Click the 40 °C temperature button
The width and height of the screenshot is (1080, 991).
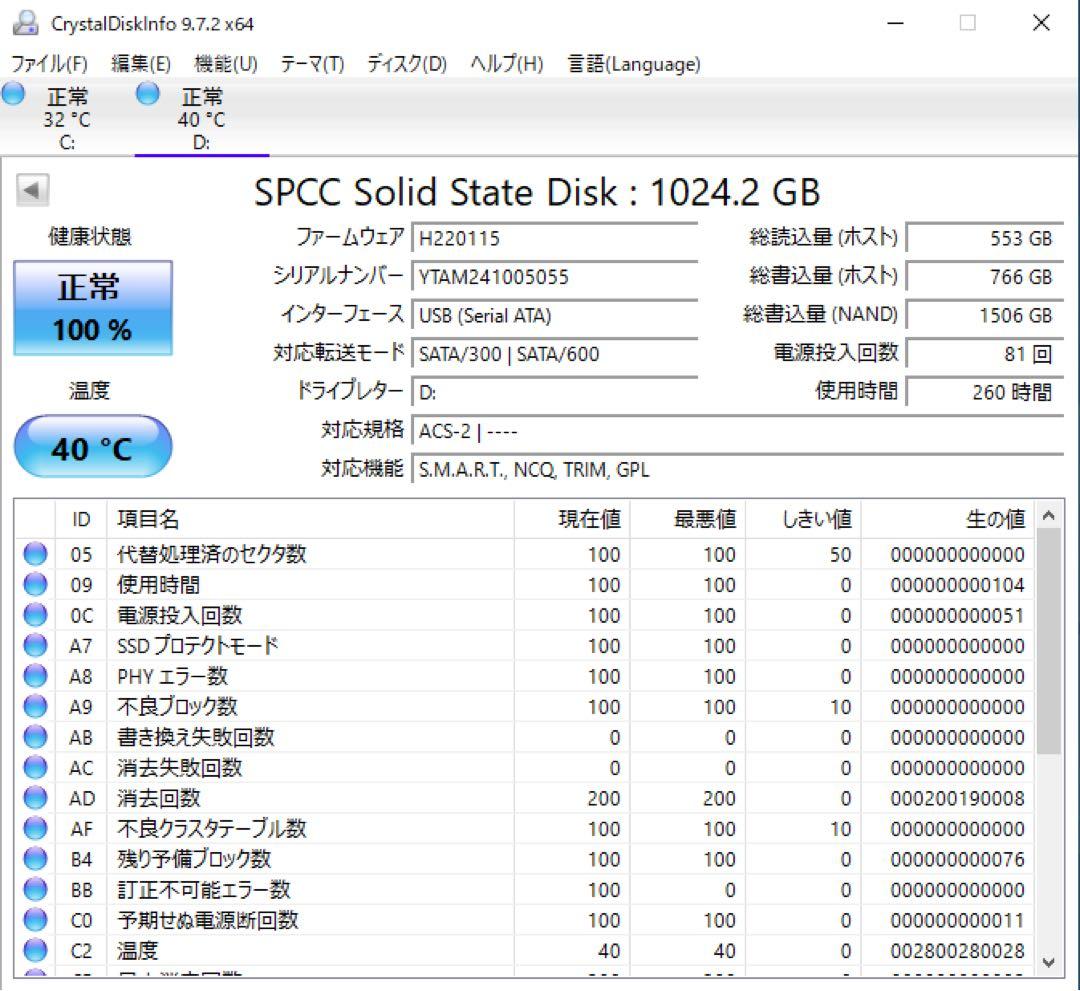click(x=92, y=446)
